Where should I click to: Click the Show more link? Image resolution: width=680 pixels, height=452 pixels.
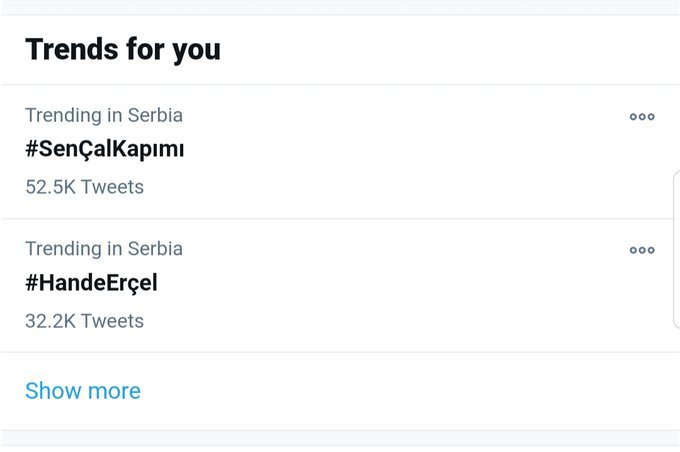coord(83,391)
